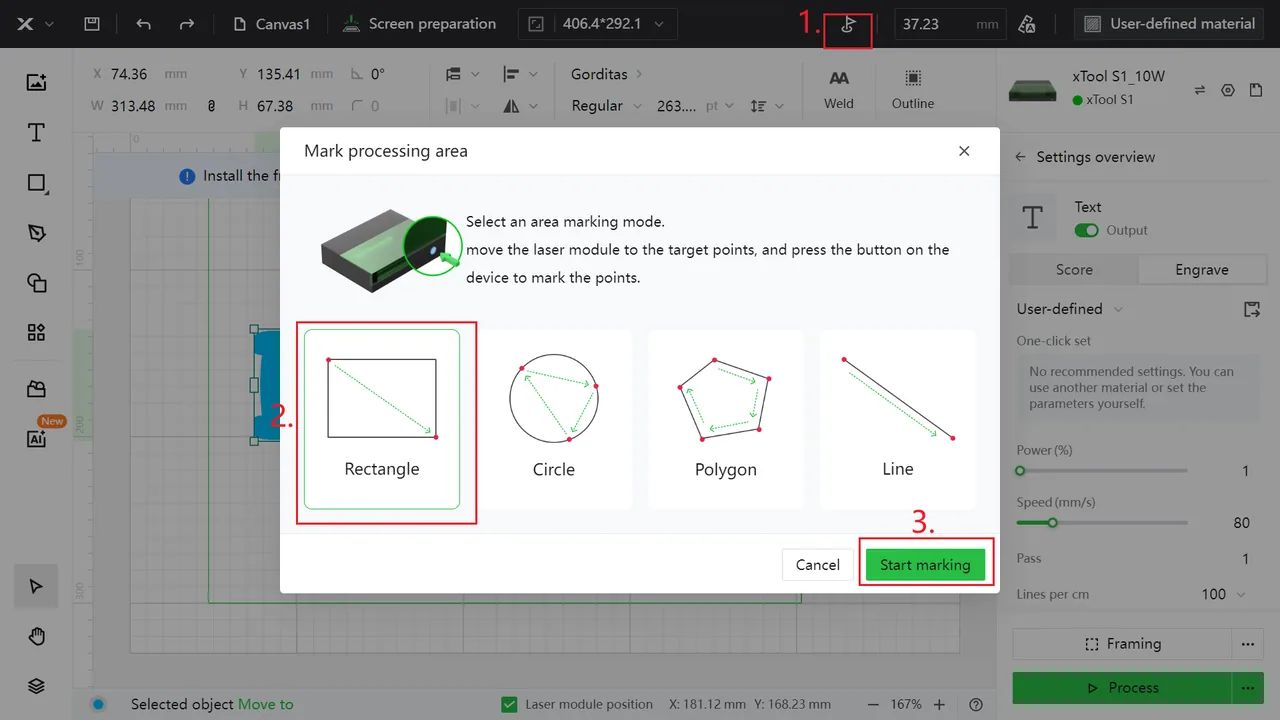Switch to the Engrave tab

tap(1201, 270)
